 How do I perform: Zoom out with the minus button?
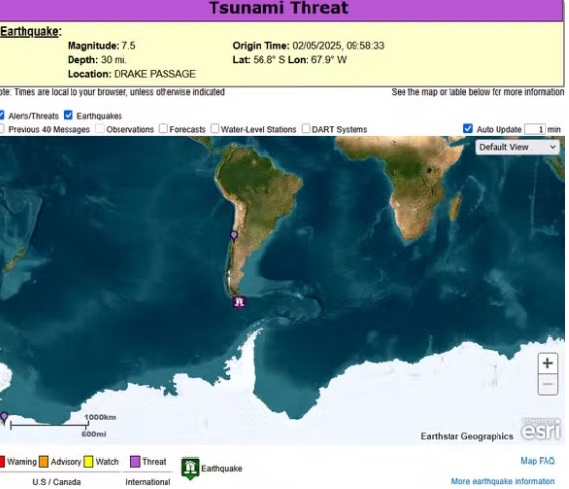coord(548,384)
